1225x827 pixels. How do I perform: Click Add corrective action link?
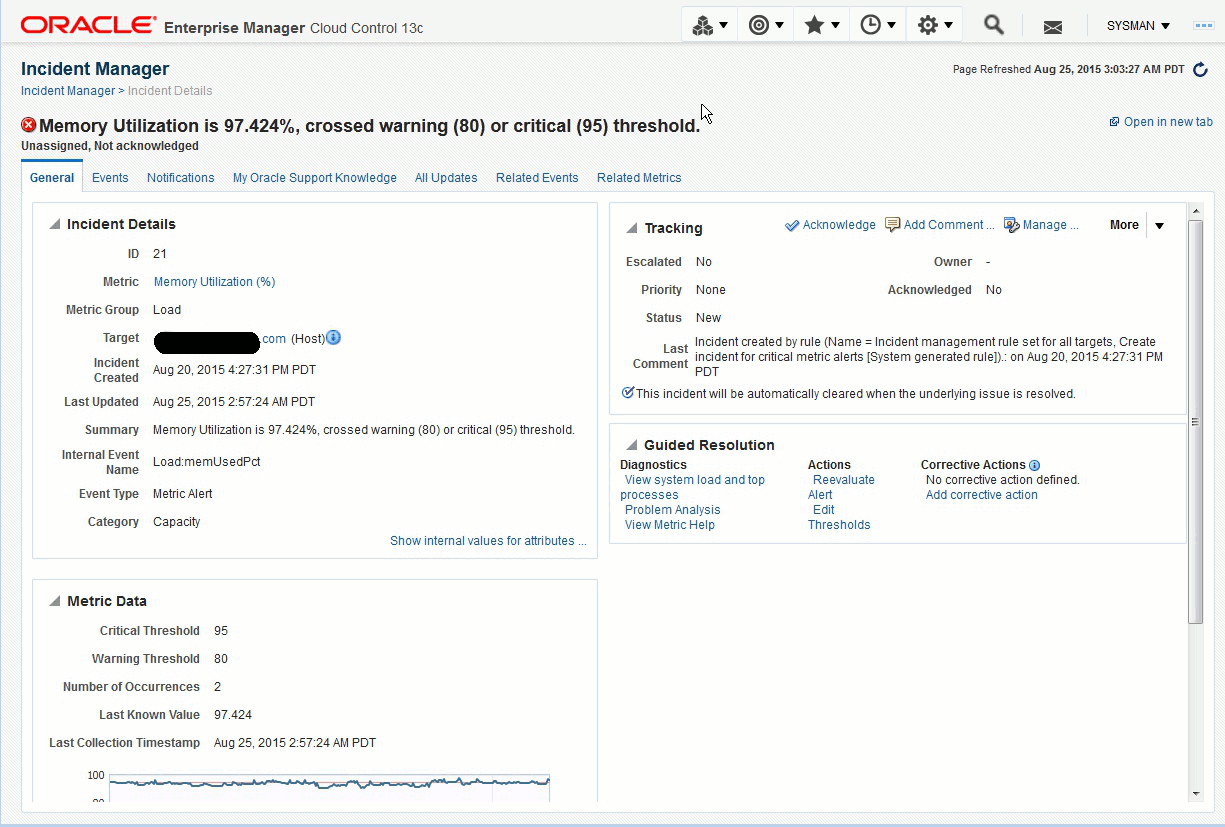pyautogui.click(x=982, y=495)
